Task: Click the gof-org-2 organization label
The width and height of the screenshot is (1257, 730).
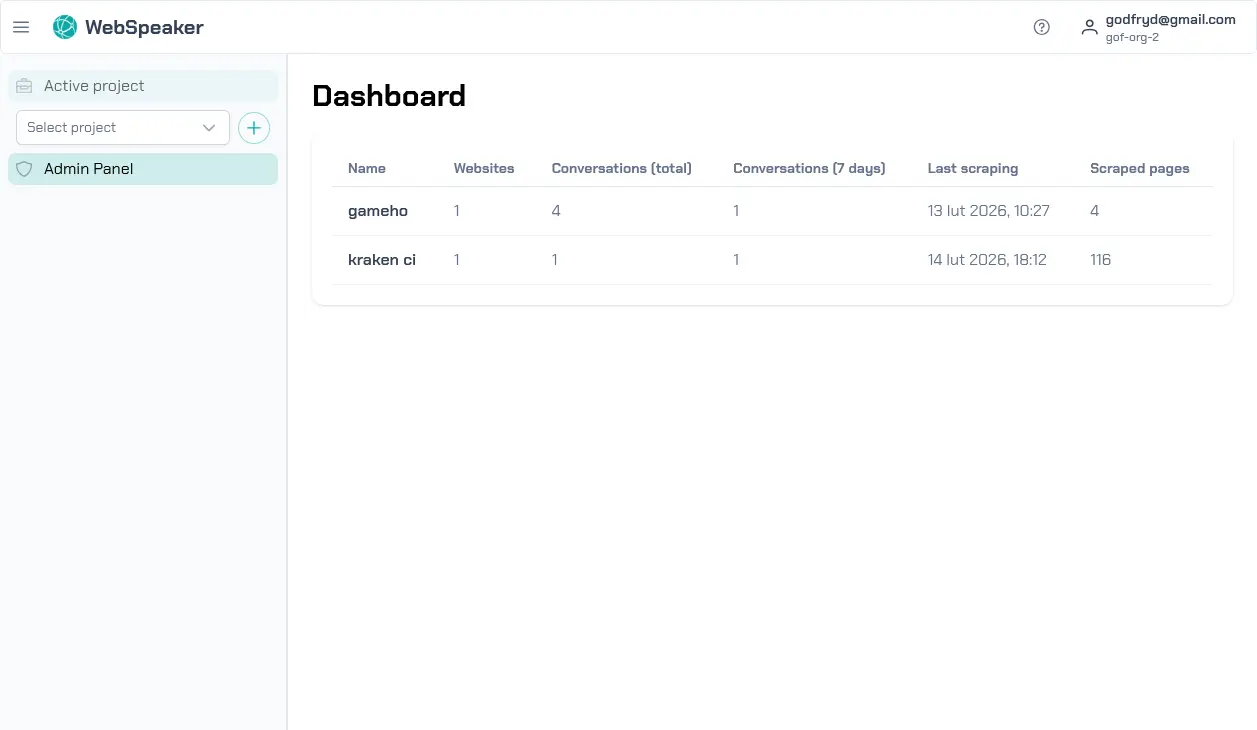Action: click(x=1131, y=37)
